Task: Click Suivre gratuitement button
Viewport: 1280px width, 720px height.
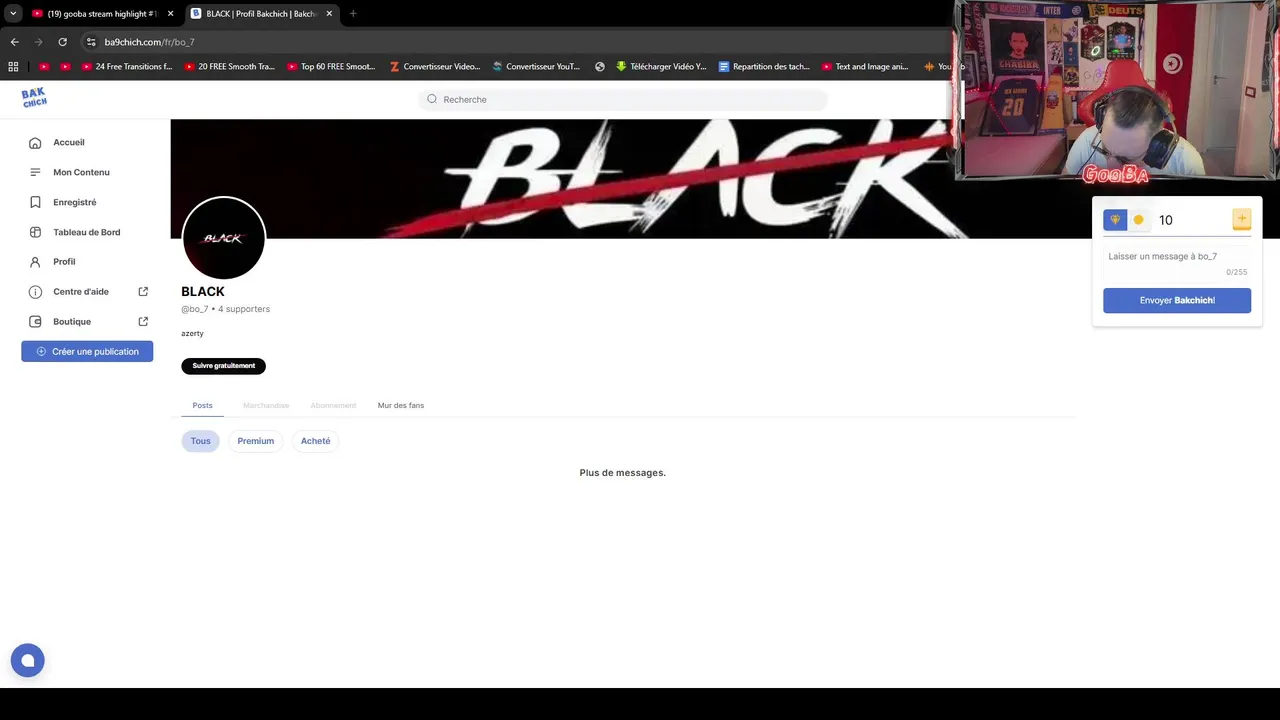Action: (223, 366)
